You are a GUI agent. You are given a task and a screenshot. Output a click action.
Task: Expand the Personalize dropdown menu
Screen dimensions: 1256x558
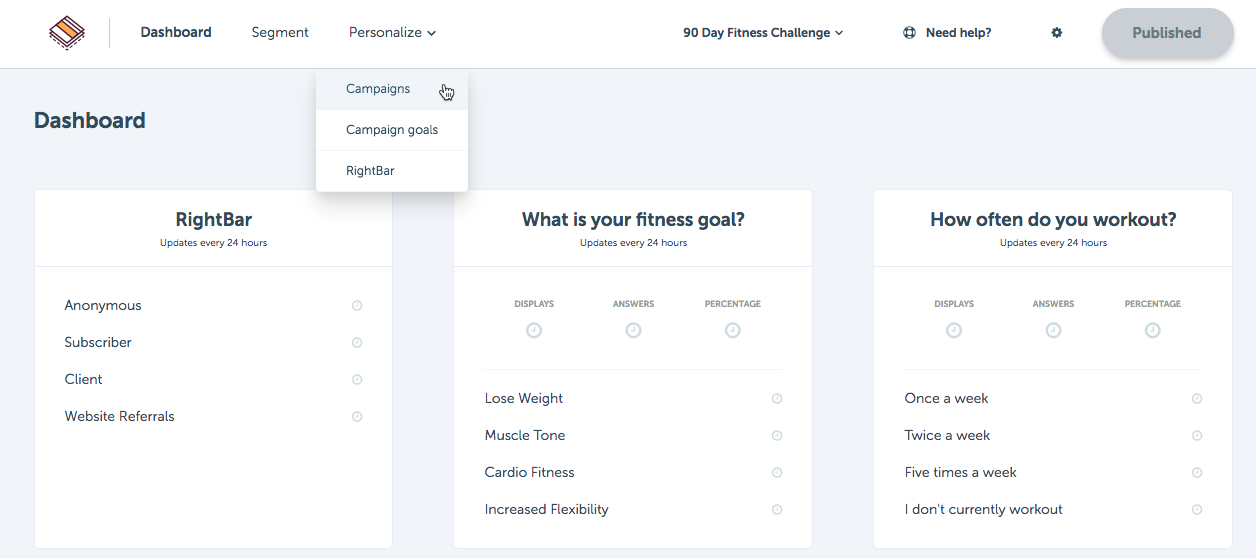coord(392,33)
